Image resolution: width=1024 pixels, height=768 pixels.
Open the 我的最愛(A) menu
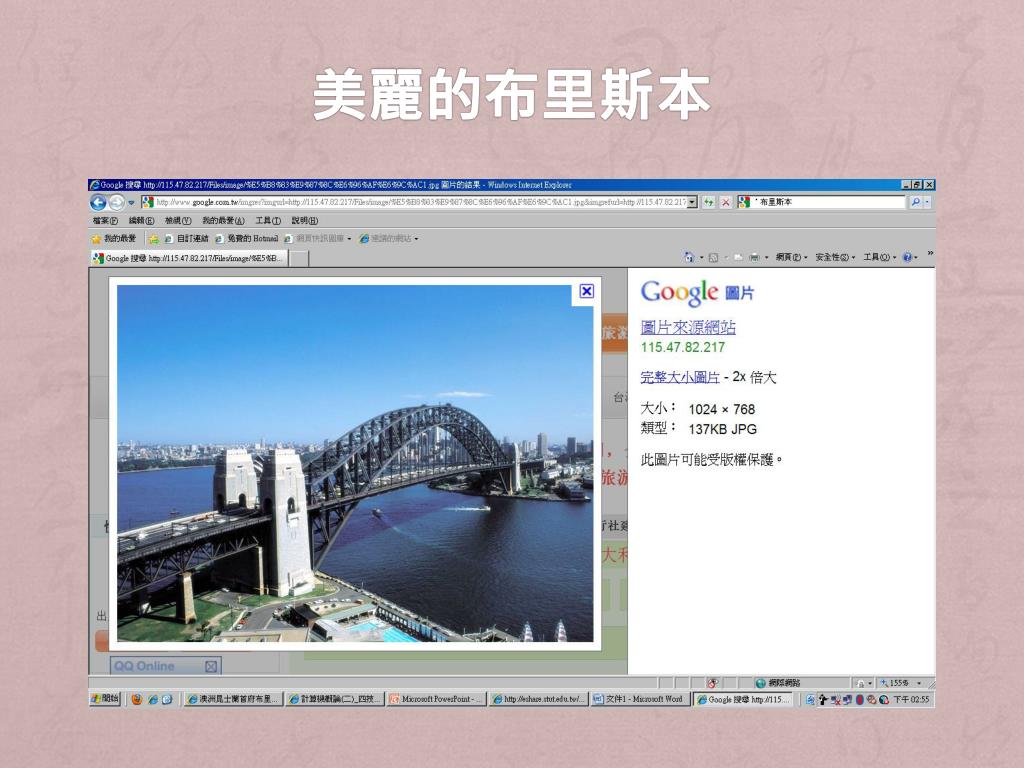223,221
